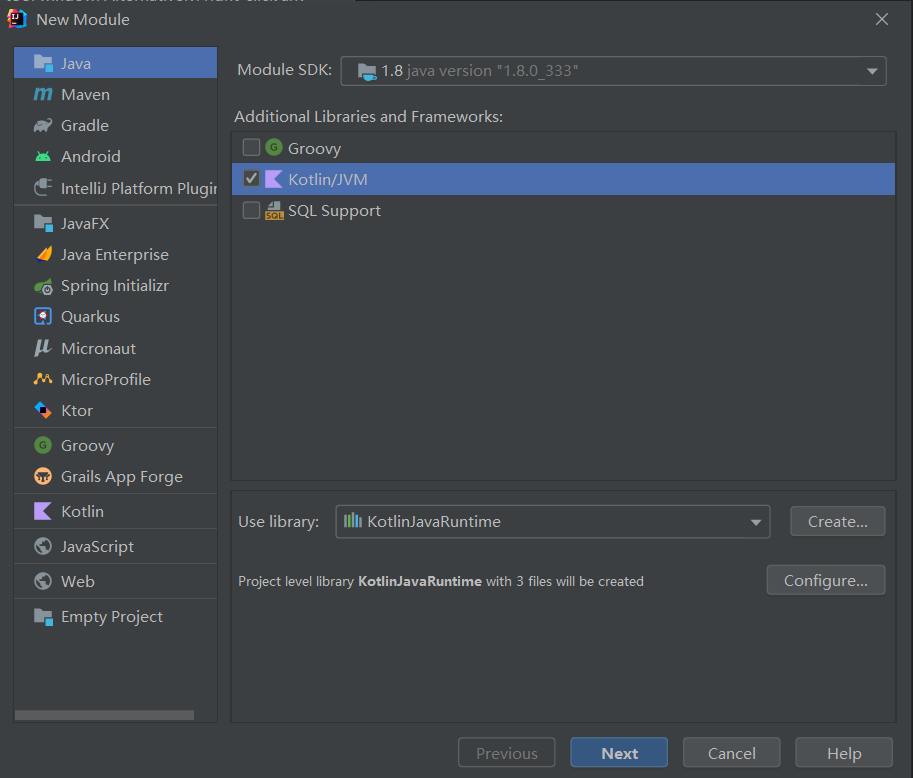The width and height of the screenshot is (913, 778).
Task: Click the JavaScript label in the sidebar
Action: tap(97, 547)
